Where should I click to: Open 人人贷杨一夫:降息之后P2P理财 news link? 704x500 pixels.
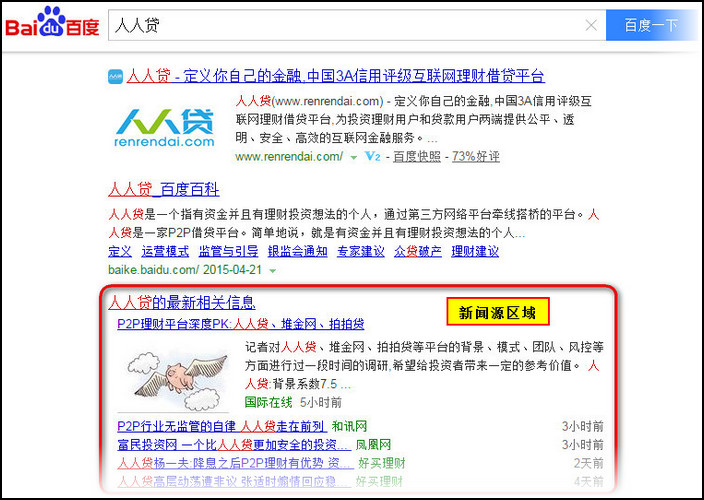coord(235,463)
